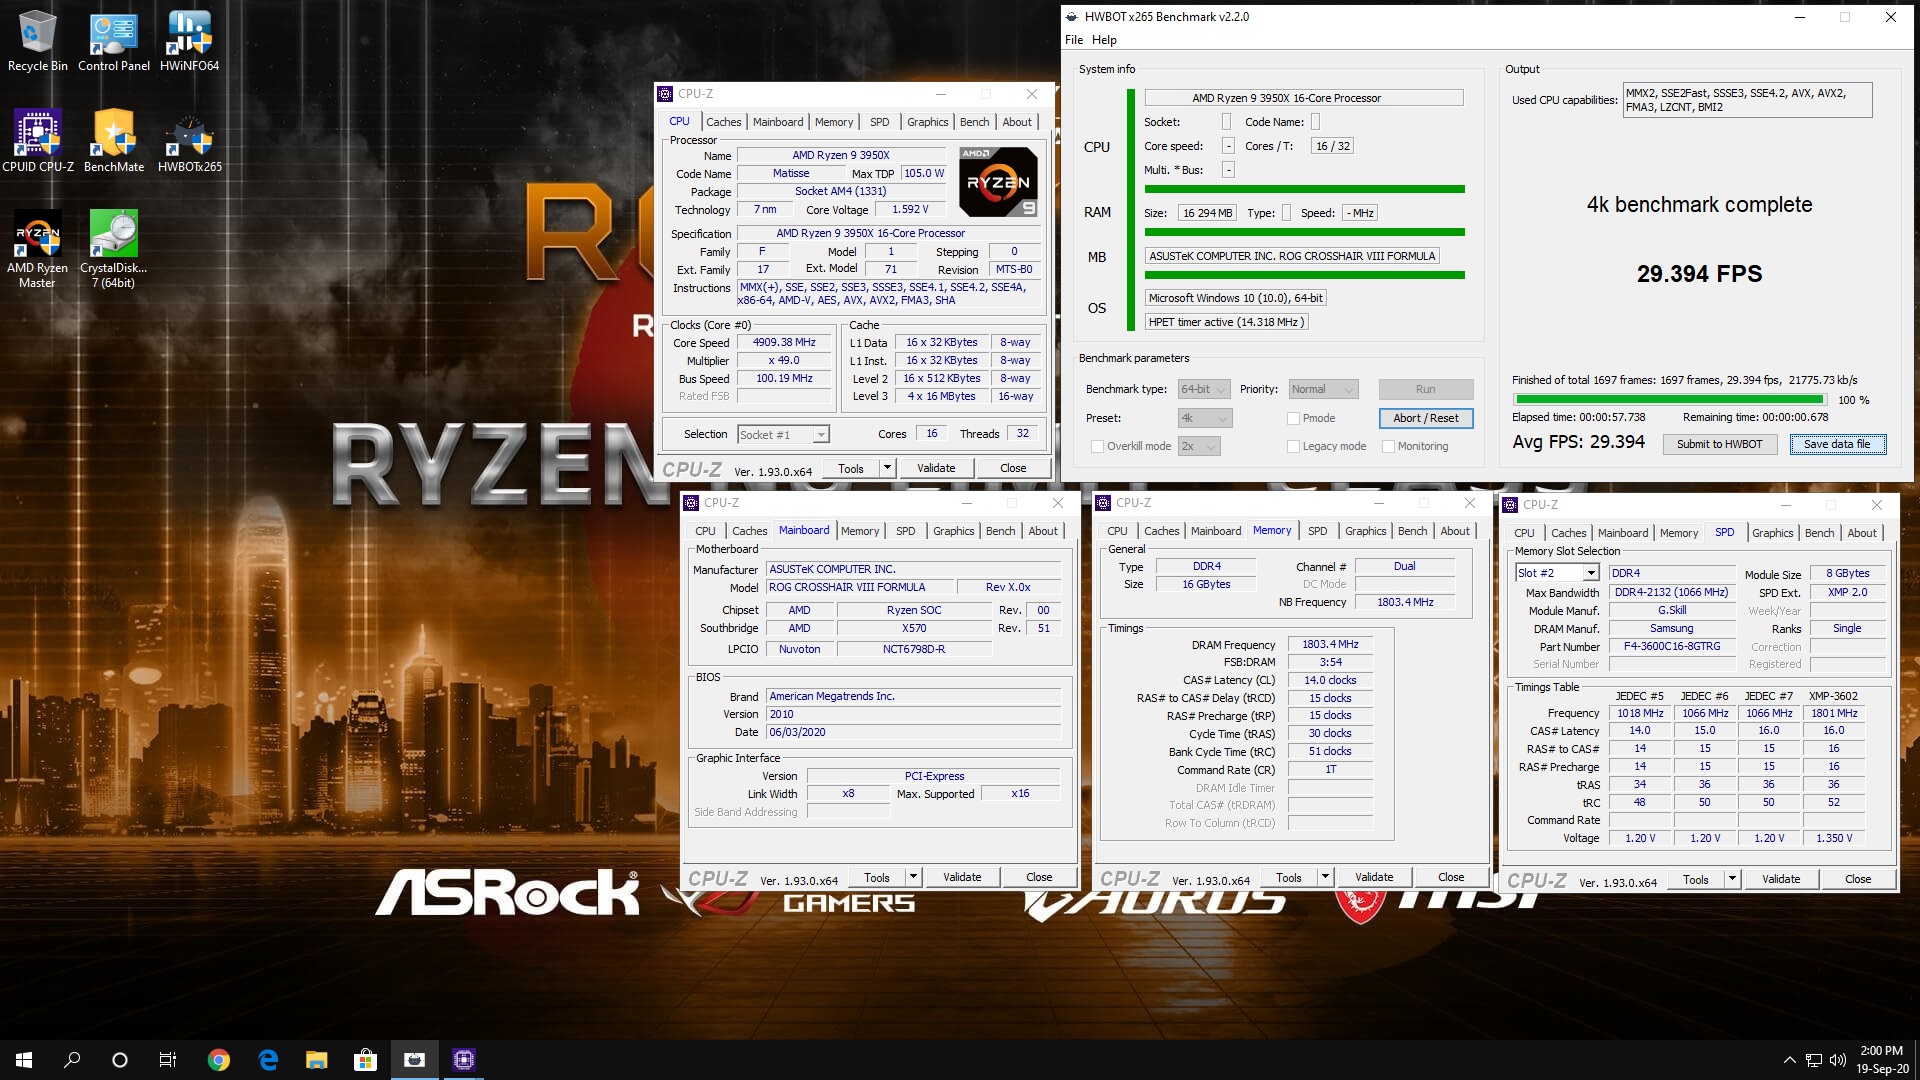Viewport: 1920px width, 1080px height.
Task: Launch the CPUID CPU-Z desktop shortcut
Action: 38,142
